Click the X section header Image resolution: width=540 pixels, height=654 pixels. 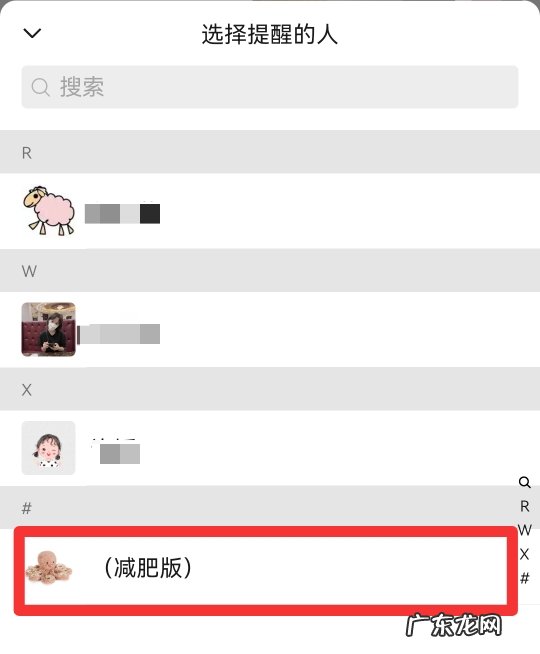tap(270, 389)
